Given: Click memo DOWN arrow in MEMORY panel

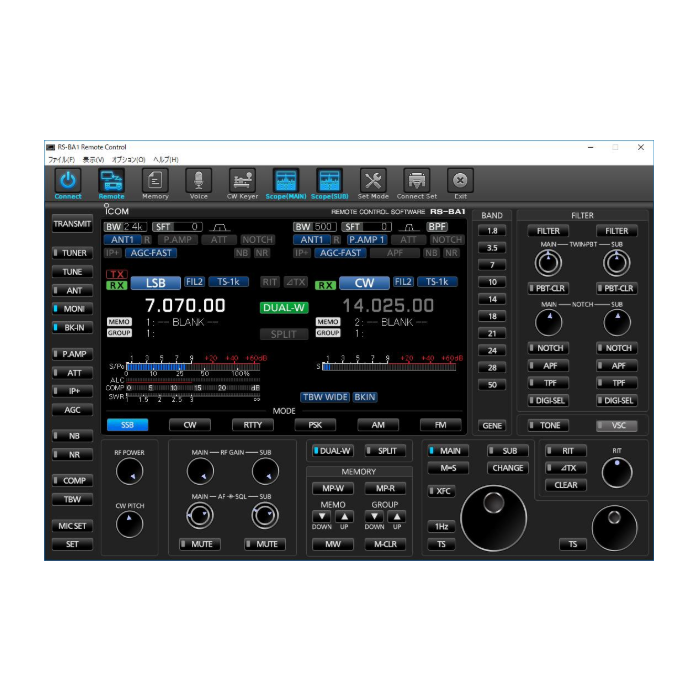Looking at the screenshot, I should (321, 517).
